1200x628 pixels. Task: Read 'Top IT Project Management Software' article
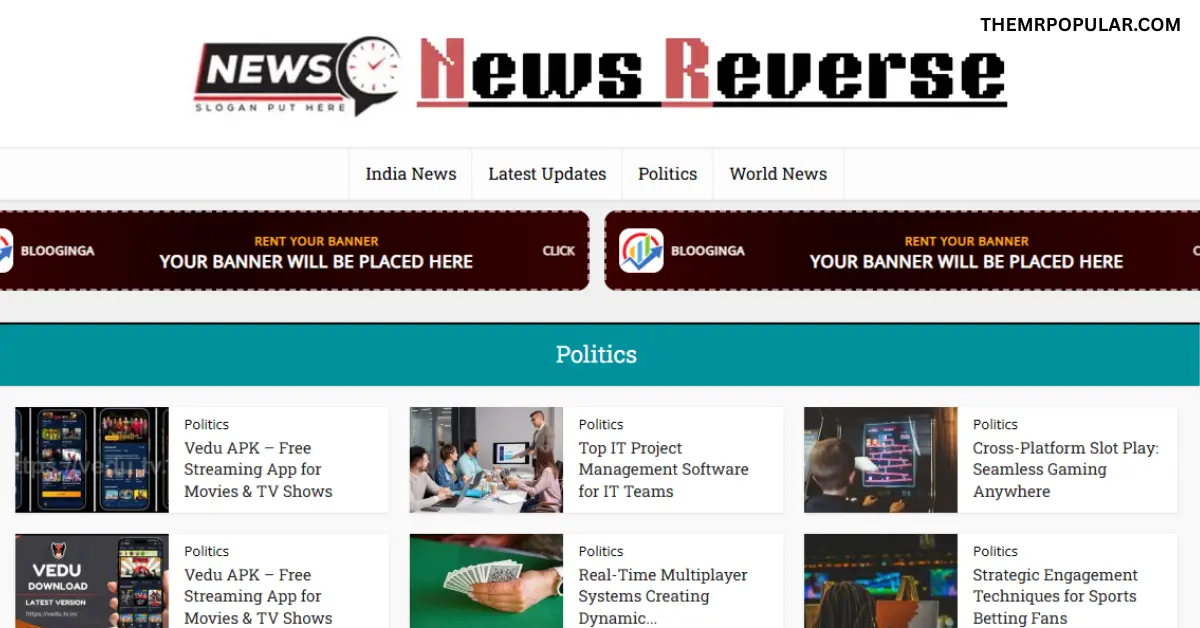(663, 470)
